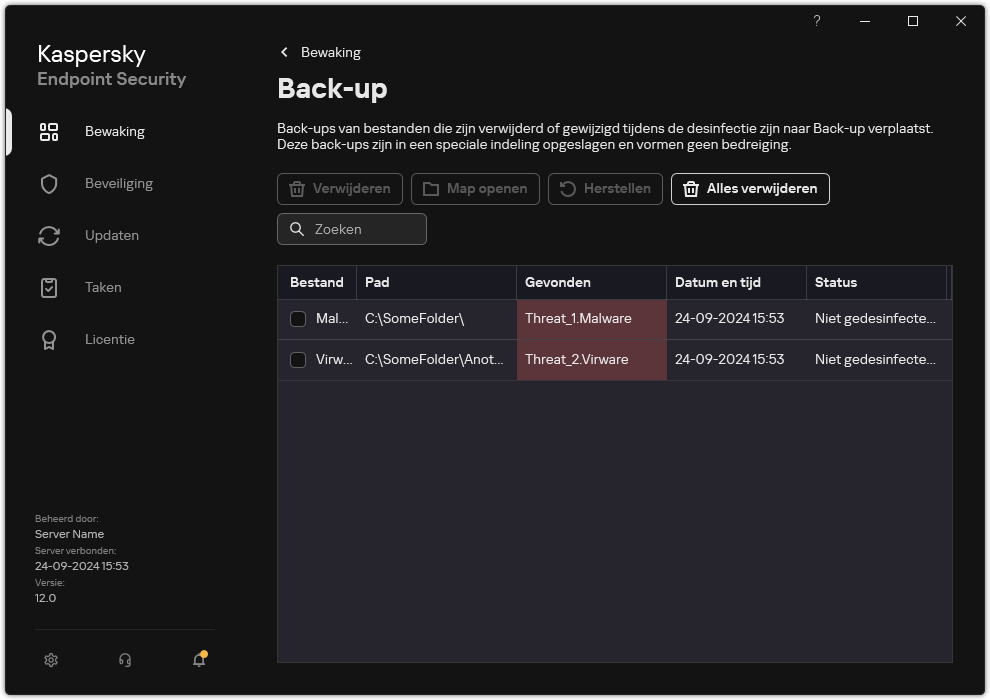
Task: Open settings gear icon in sidebar footer
Action: [x=51, y=660]
